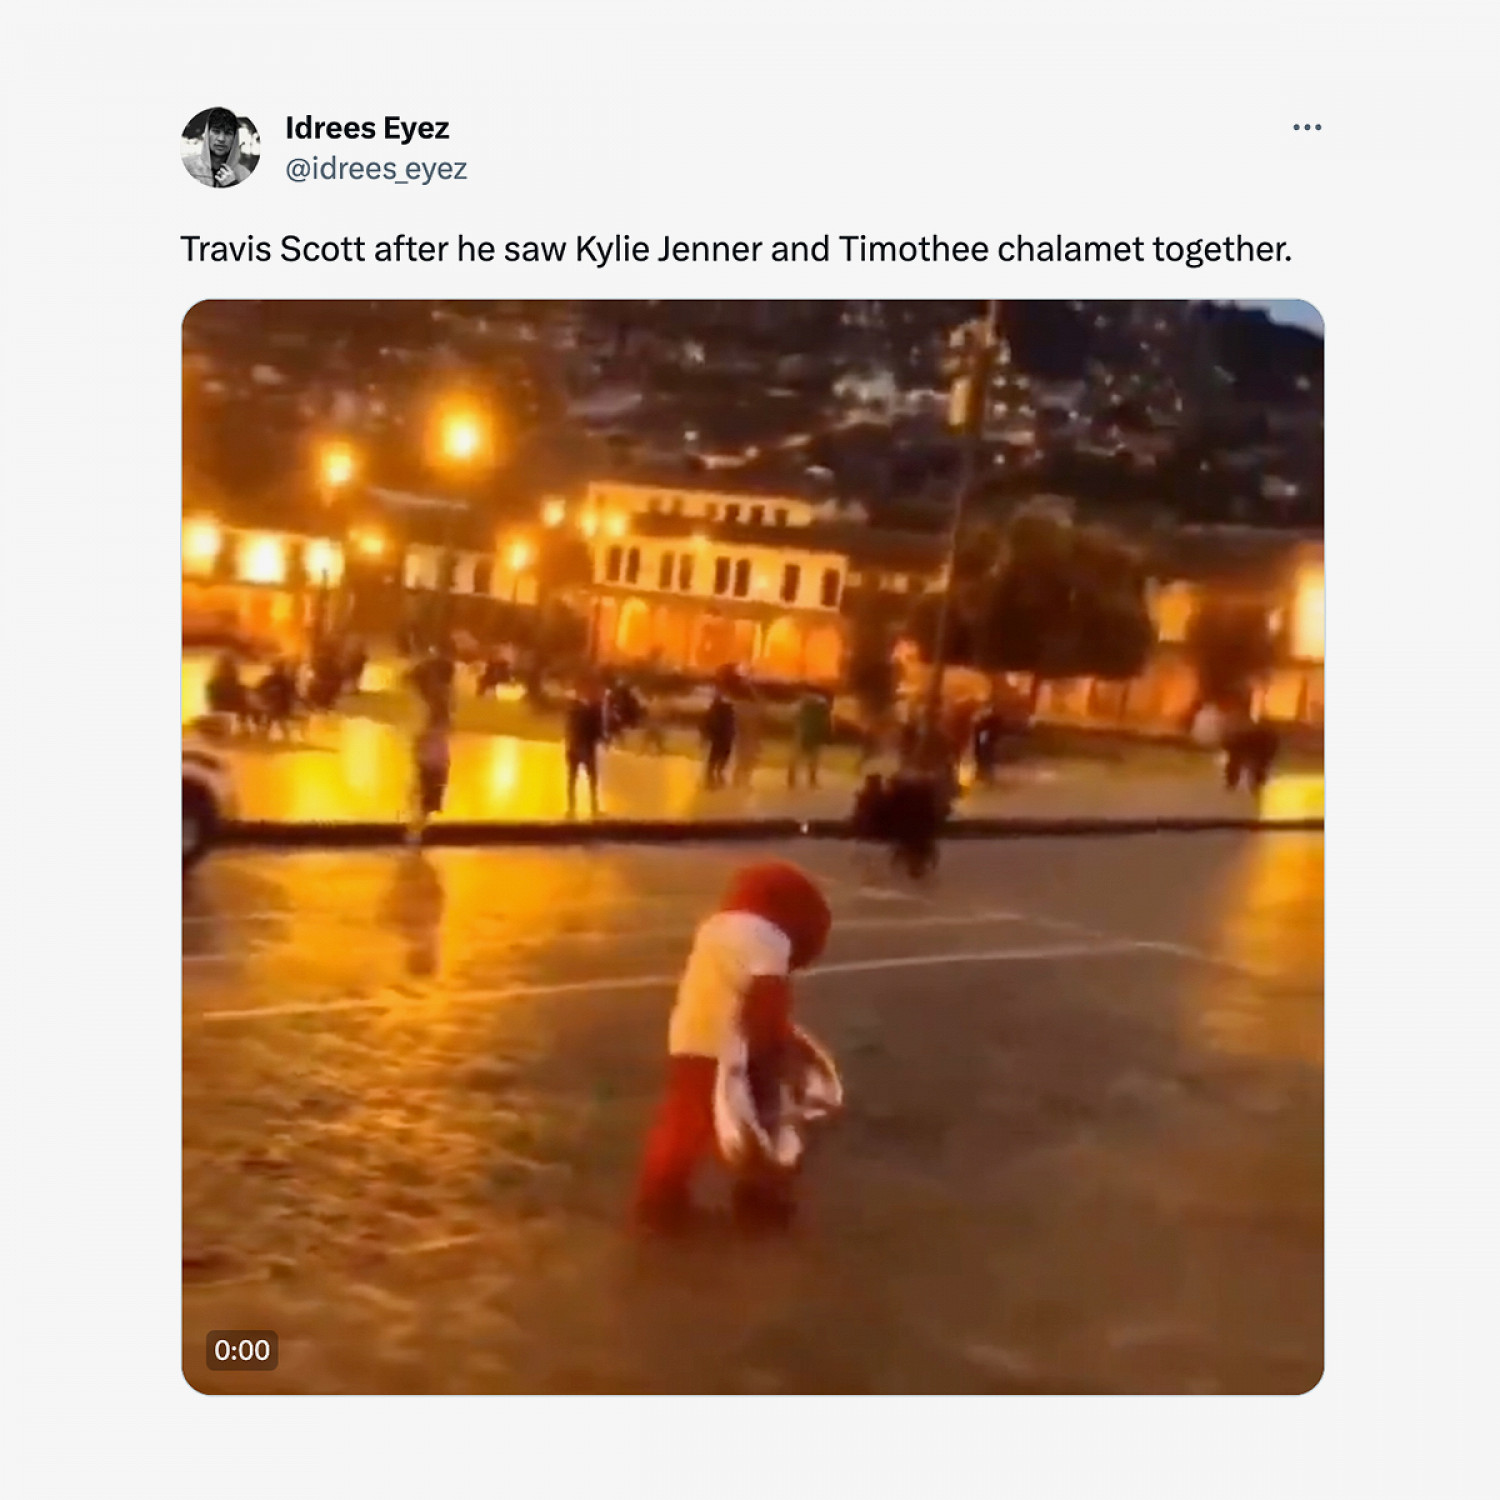Click the pedestrians standing near the curb
1500x1500 pixels.
coord(700,745)
